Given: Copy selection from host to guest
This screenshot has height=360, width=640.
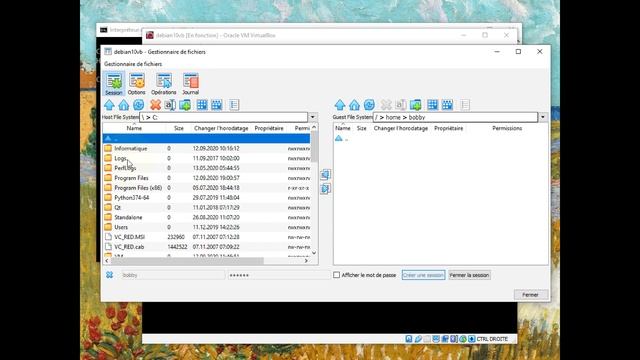Looking at the screenshot, I should (x=325, y=189).
